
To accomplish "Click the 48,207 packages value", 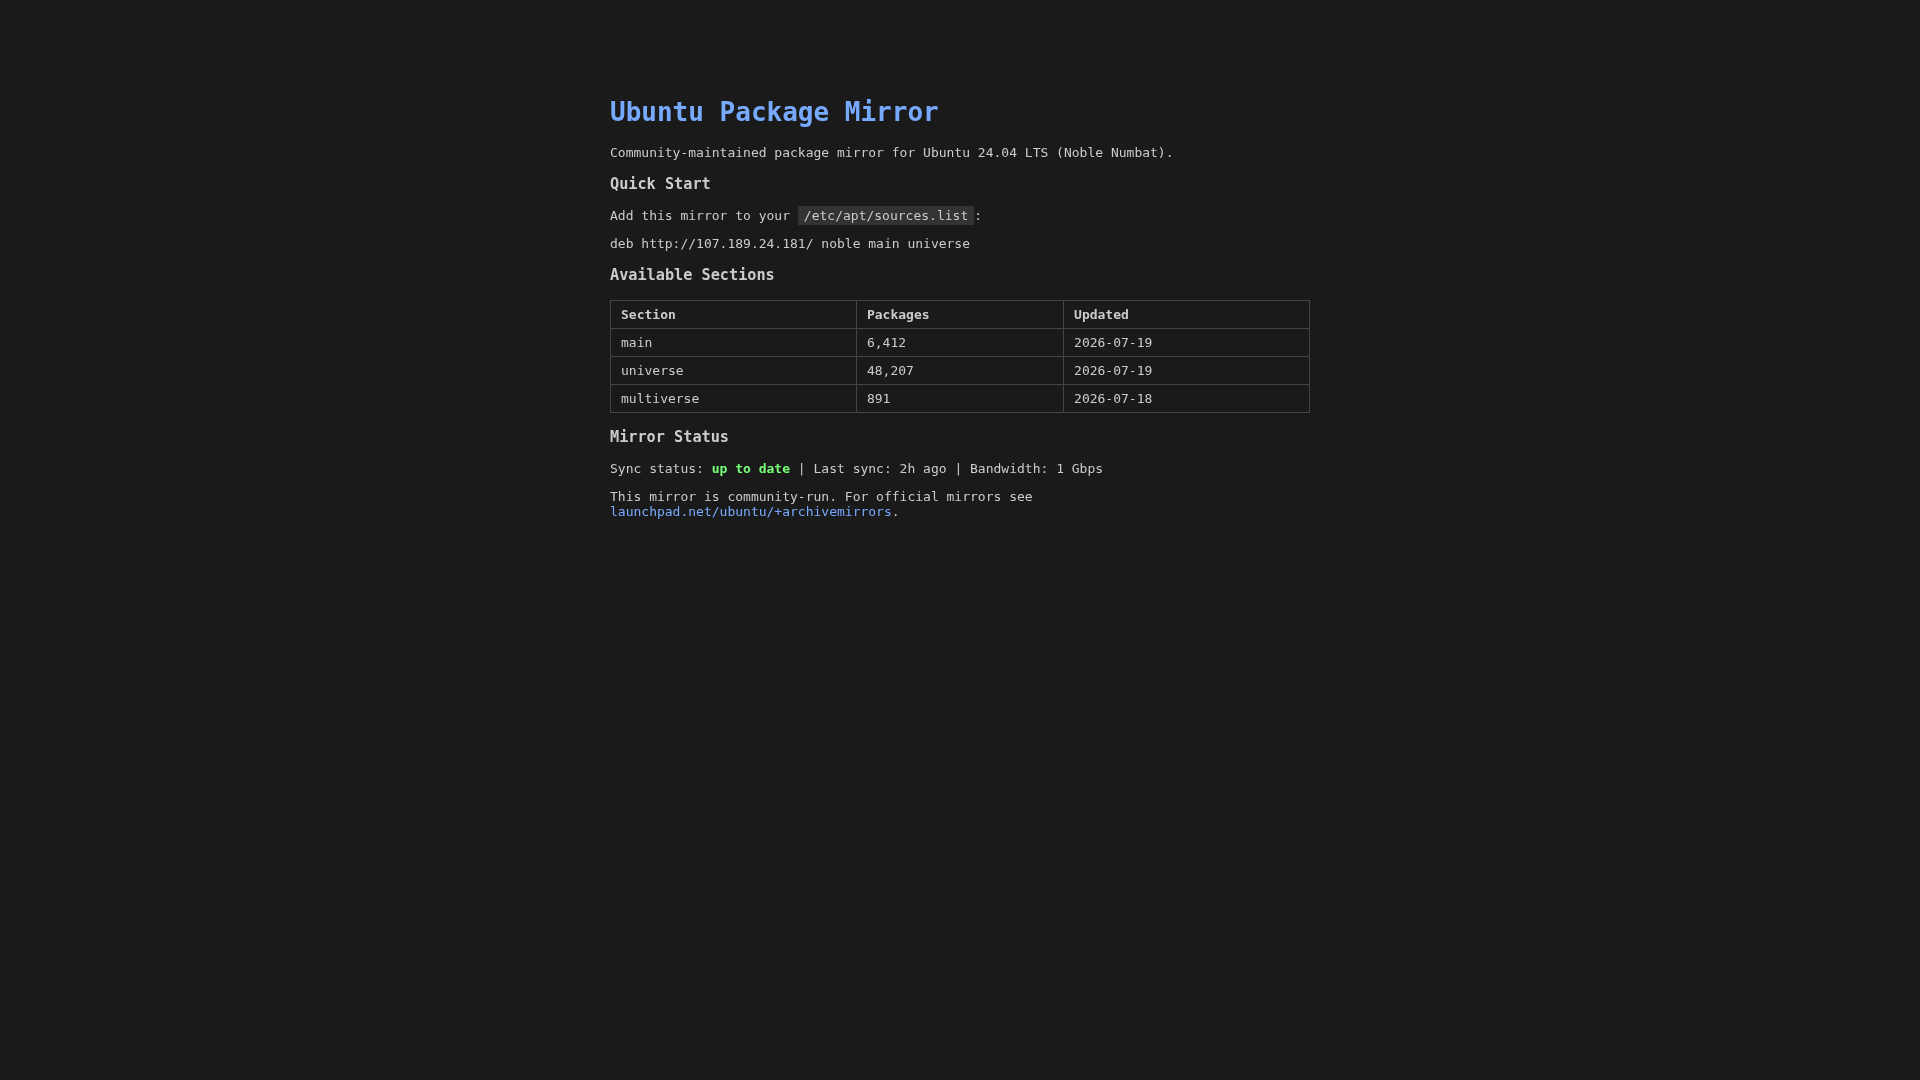I will point(890,371).
